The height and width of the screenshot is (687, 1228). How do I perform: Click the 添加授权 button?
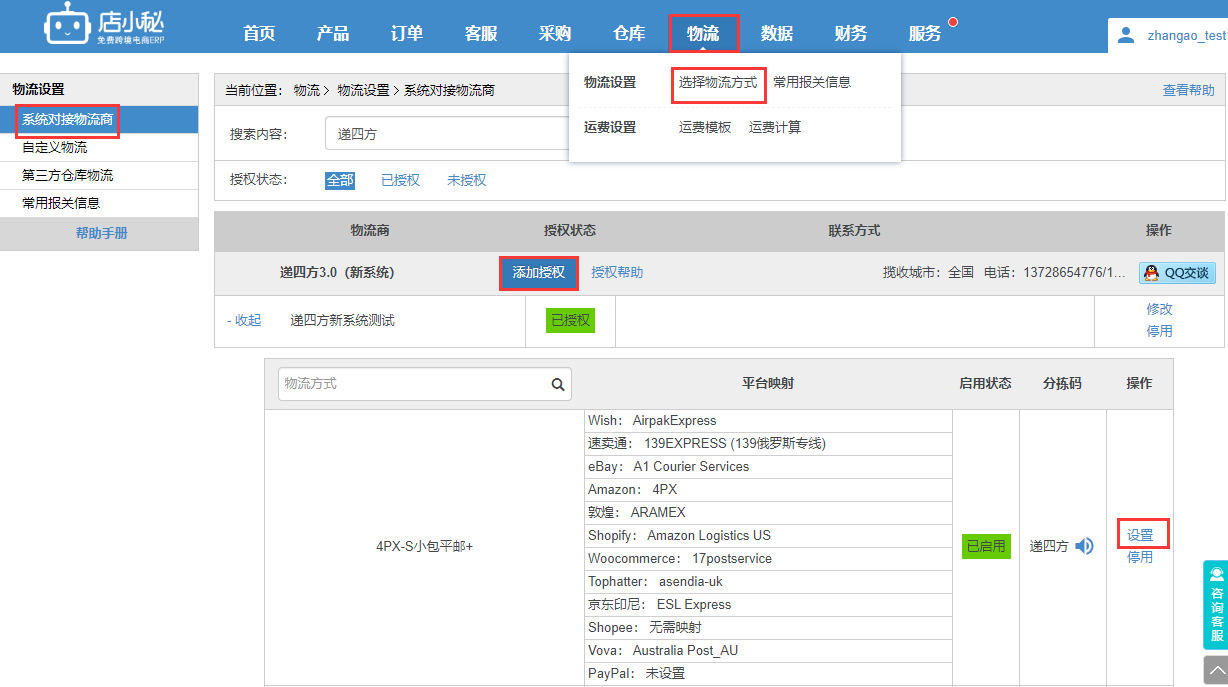pyautogui.click(x=539, y=273)
